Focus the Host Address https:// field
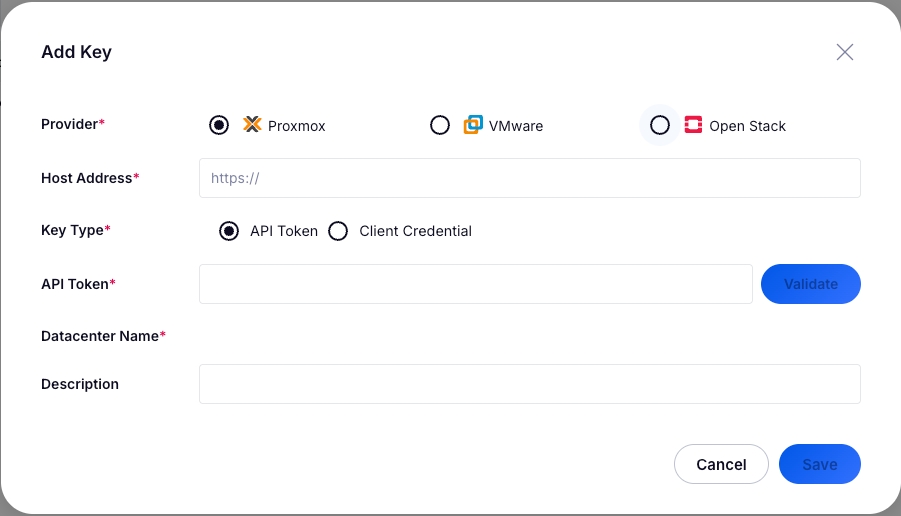 pos(529,178)
